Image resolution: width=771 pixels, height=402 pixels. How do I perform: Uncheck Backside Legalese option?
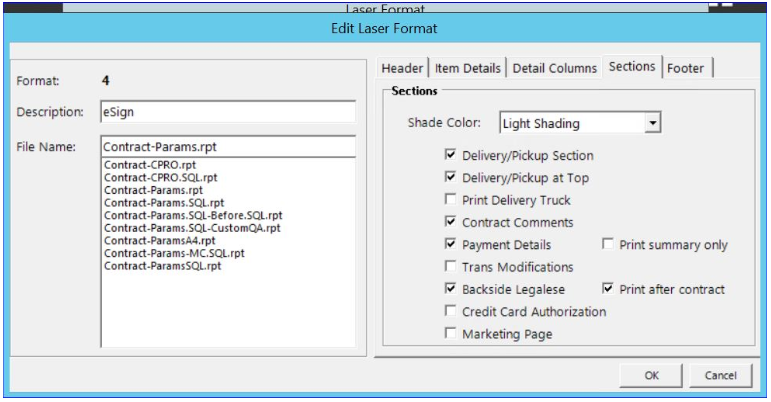(x=451, y=289)
